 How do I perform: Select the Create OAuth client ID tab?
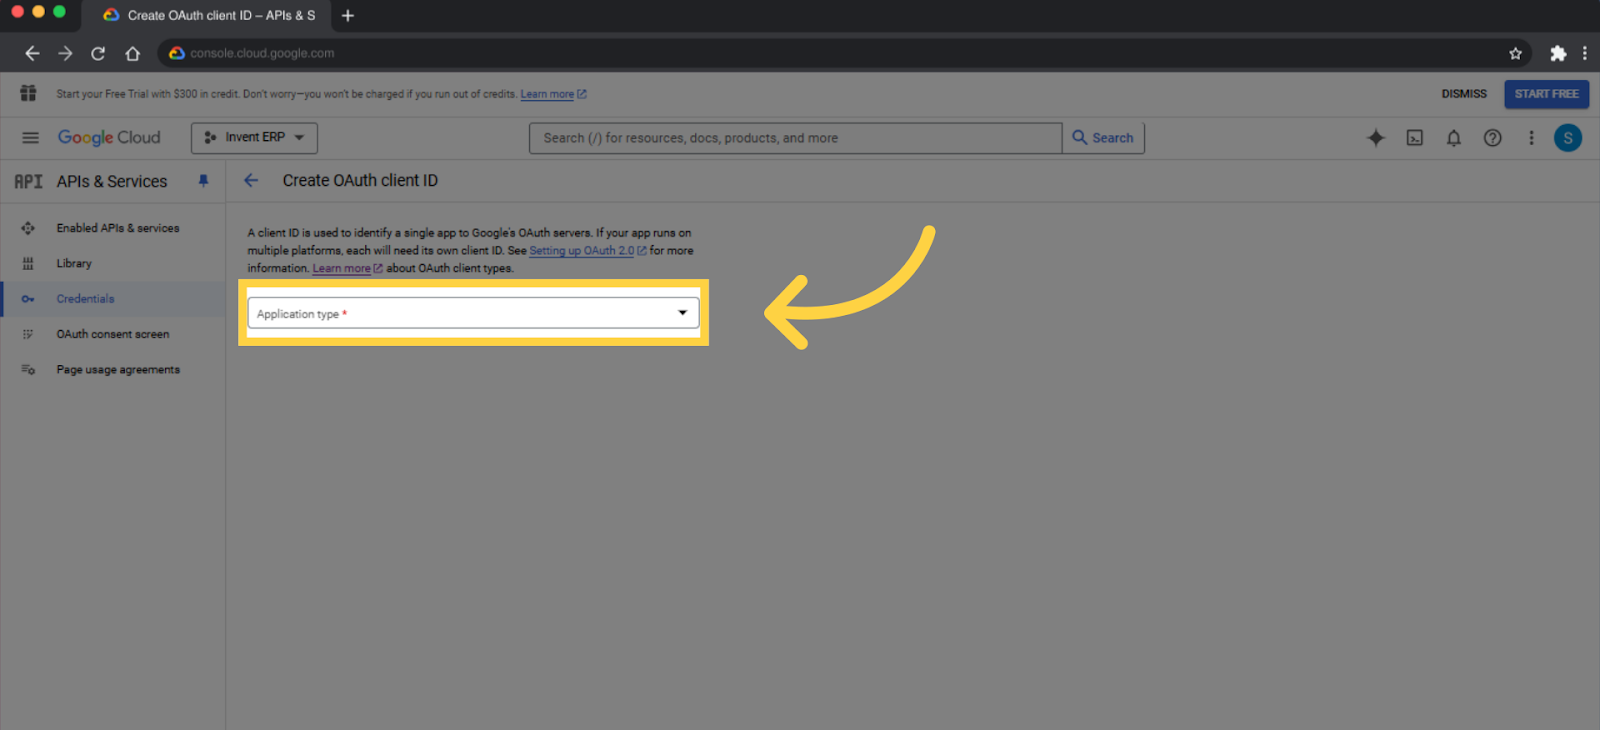click(x=208, y=15)
